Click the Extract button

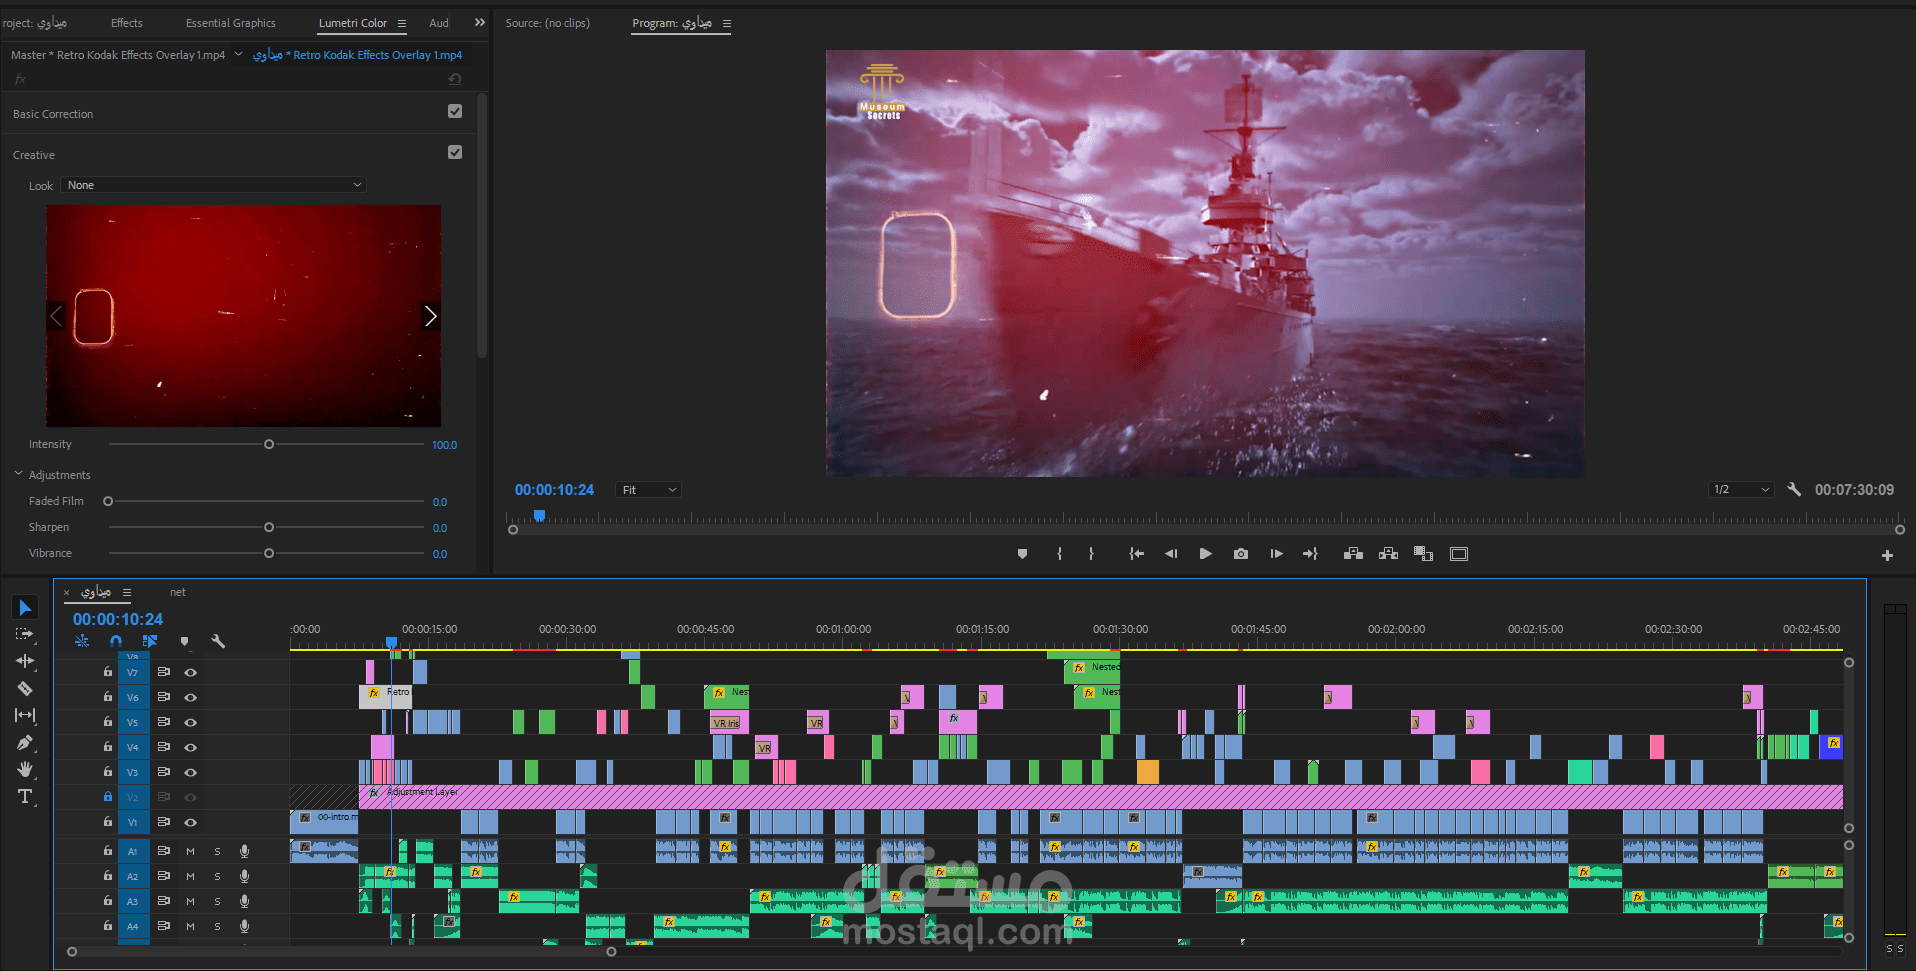click(x=1388, y=554)
